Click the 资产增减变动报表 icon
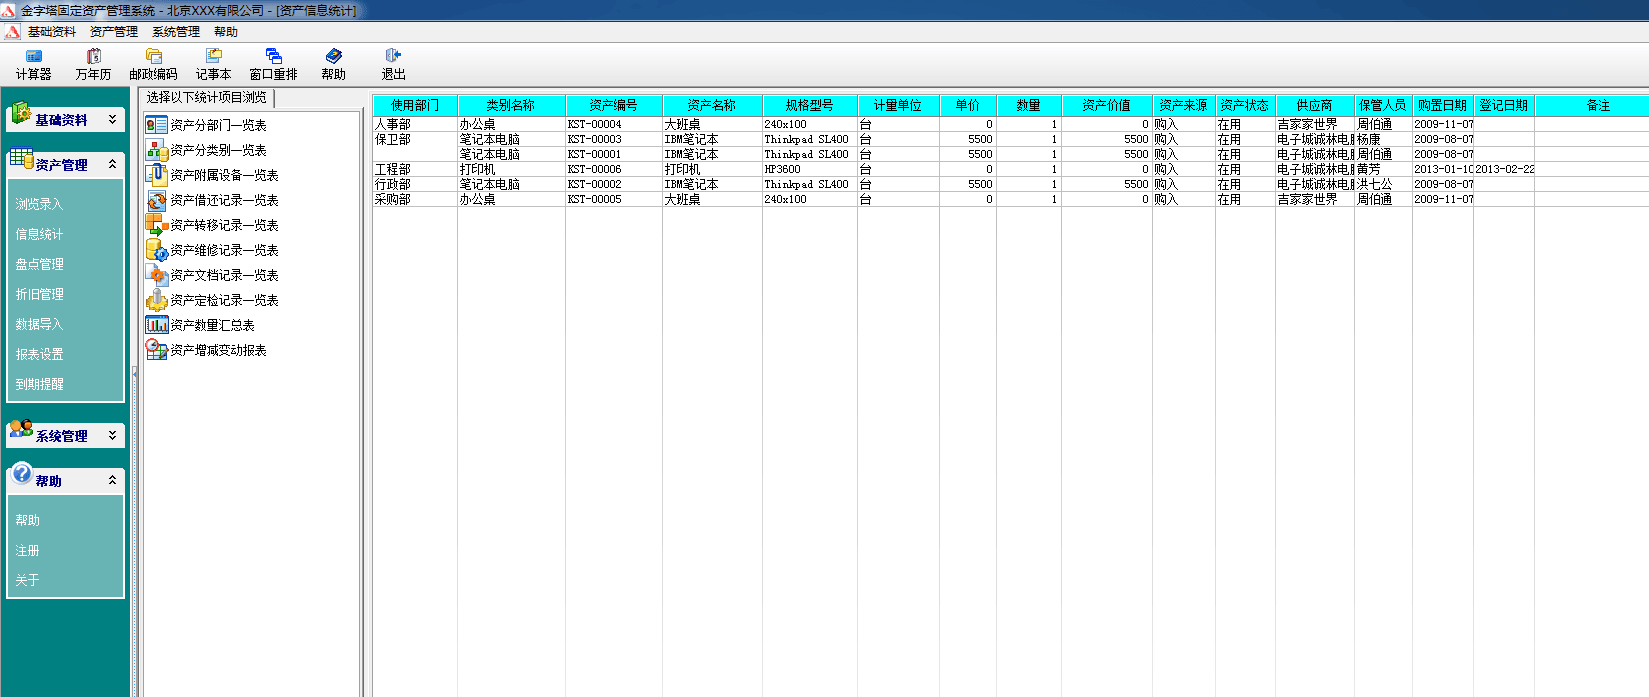 click(x=156, y=350)
